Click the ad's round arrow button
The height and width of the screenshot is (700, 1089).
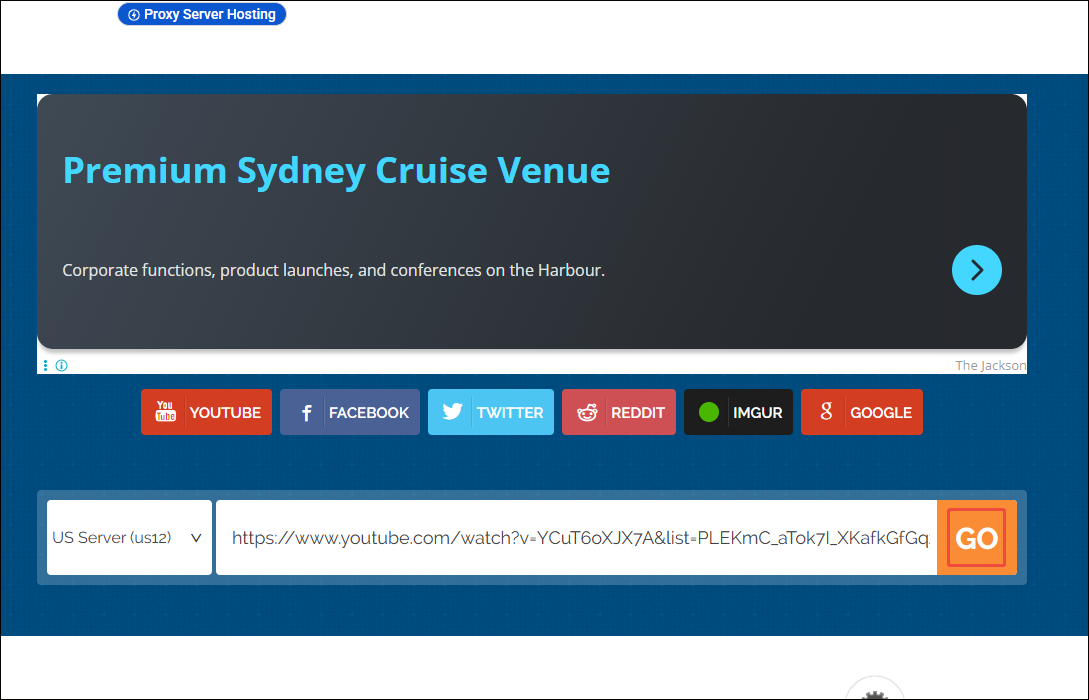[976, 269]
